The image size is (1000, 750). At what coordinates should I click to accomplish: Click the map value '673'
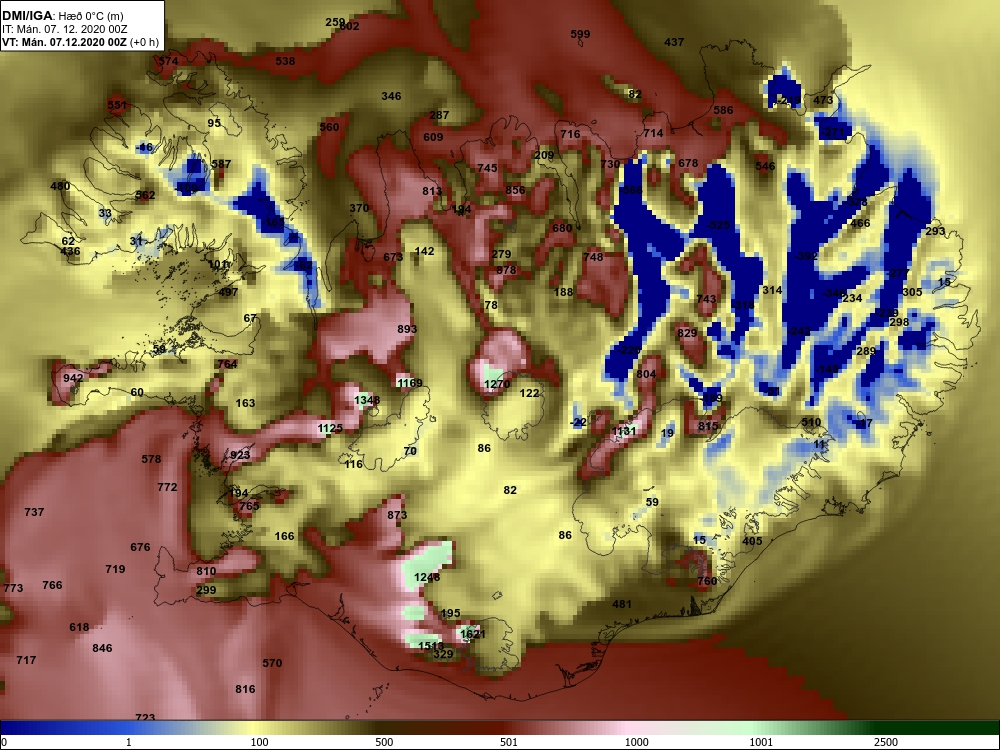coord(393,257)
